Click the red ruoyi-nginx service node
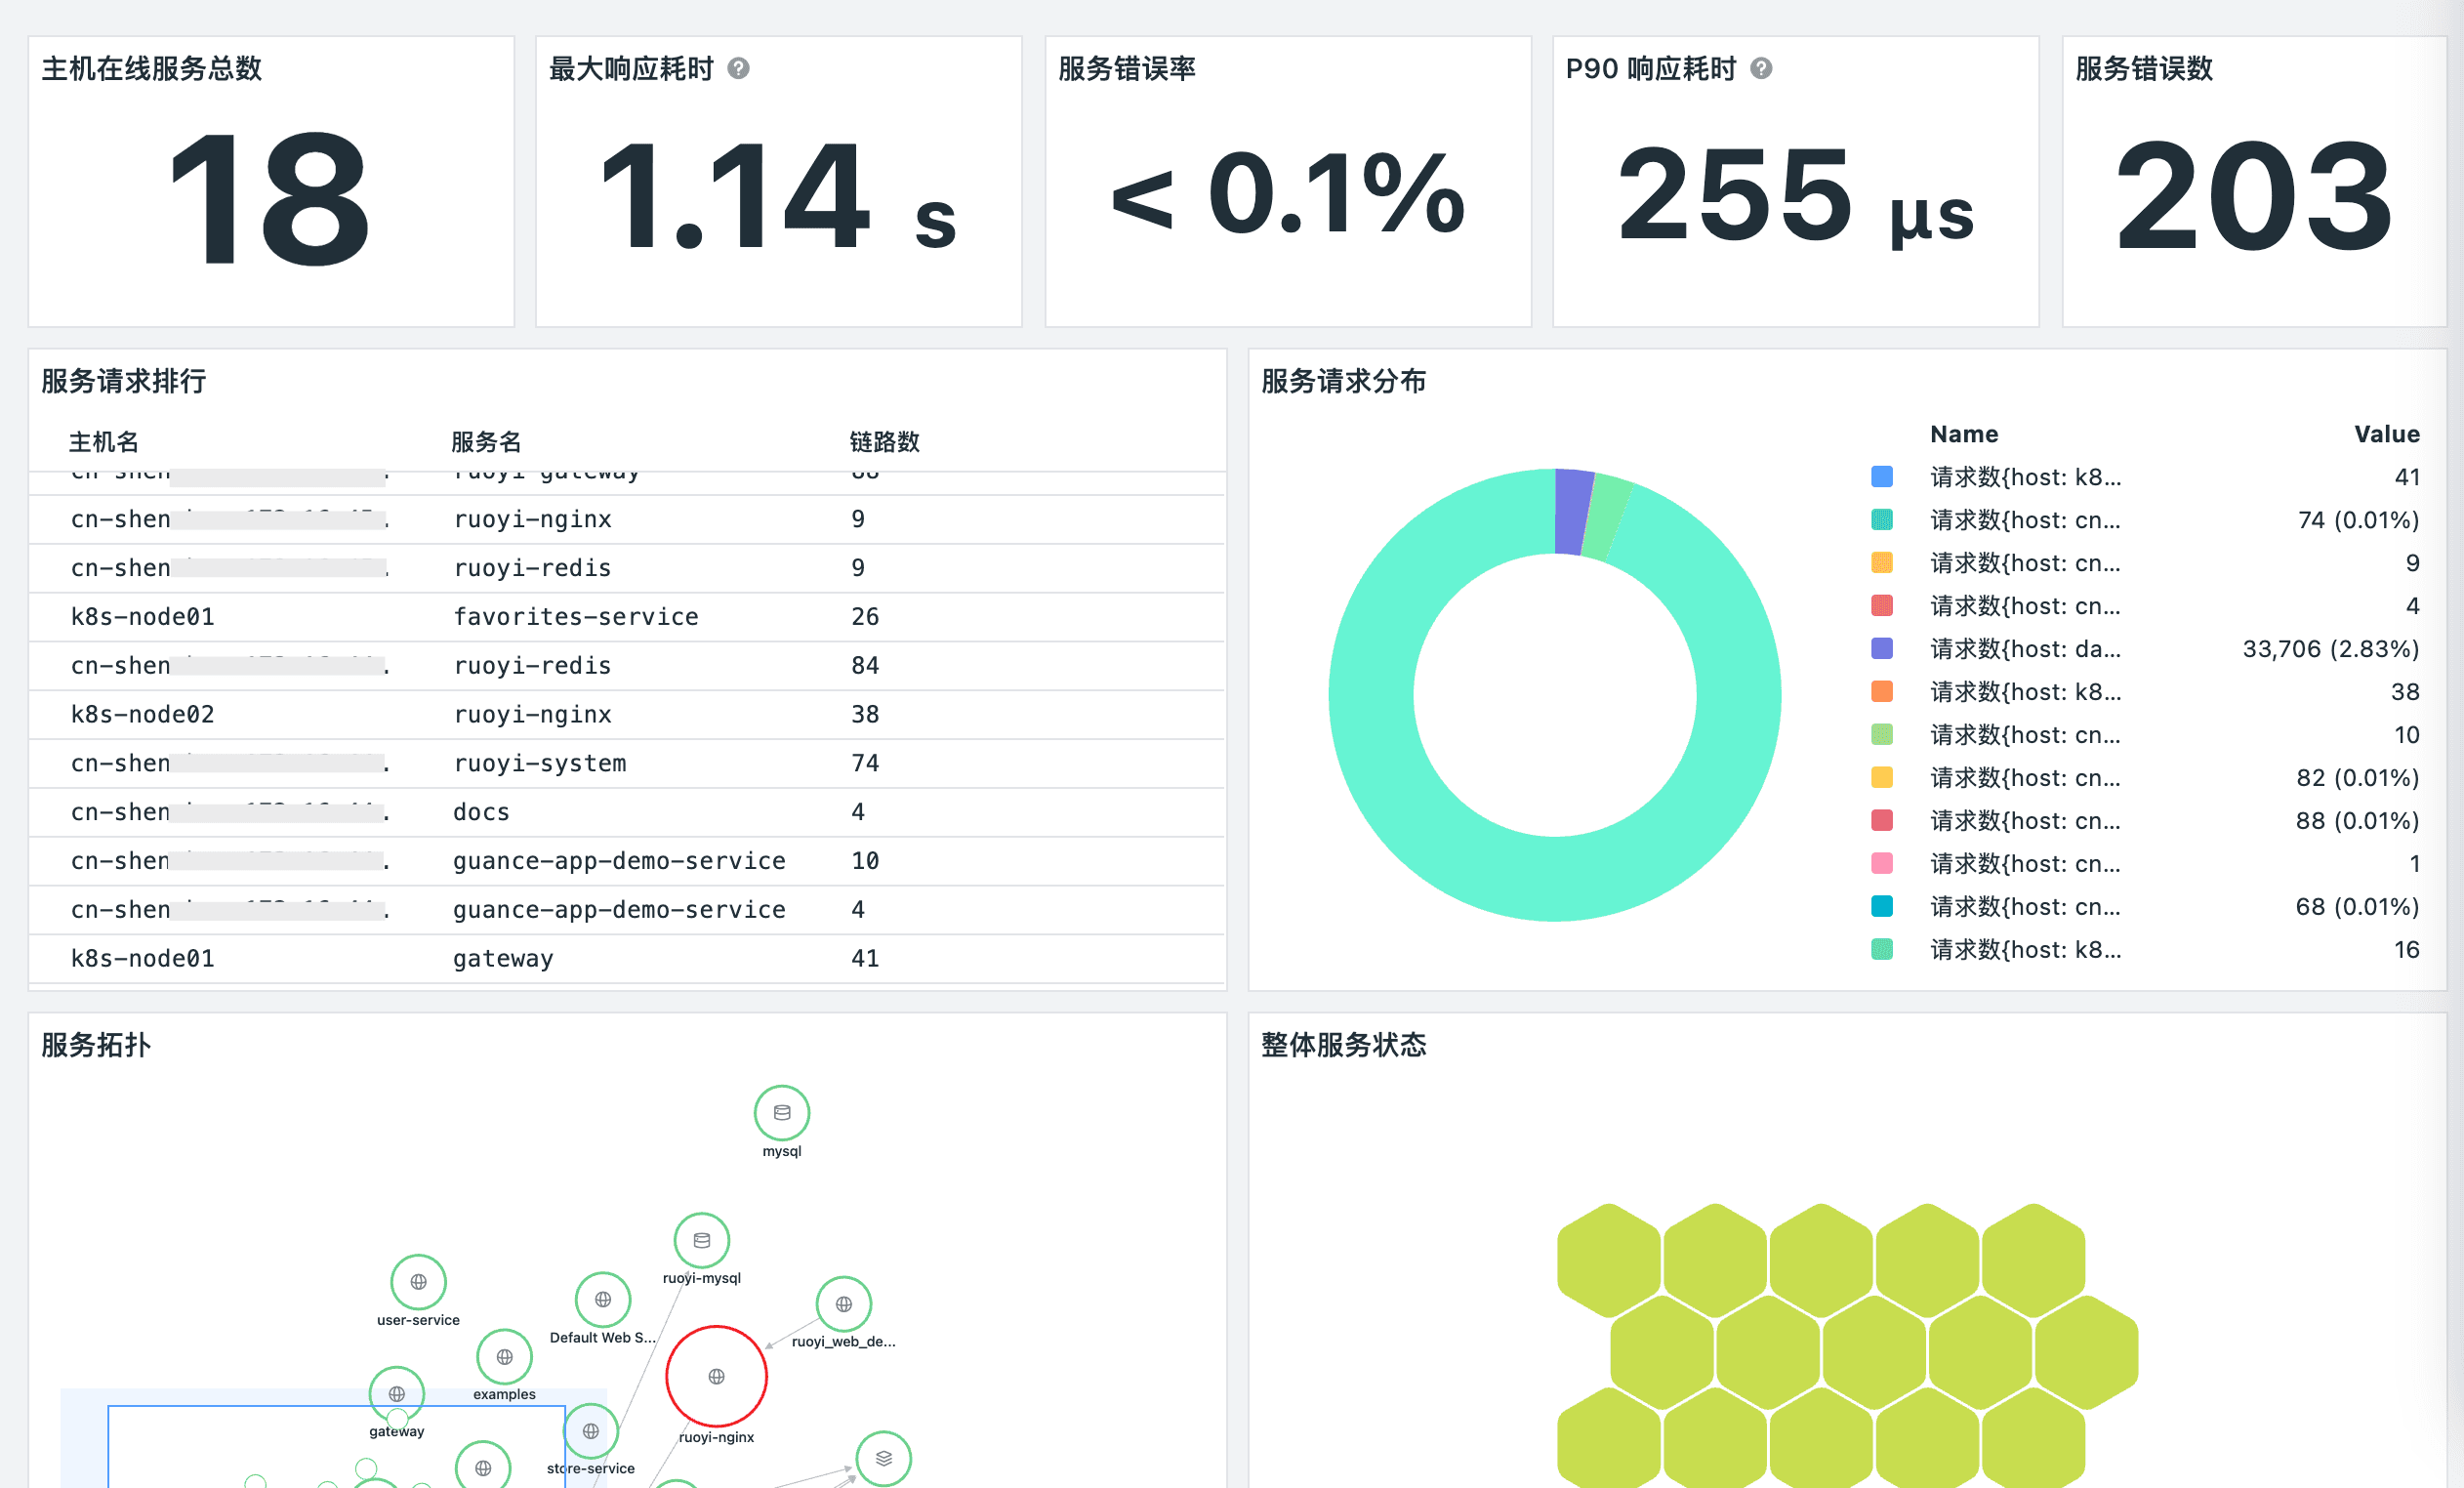Screen dimensions: 2464x1488 pos(716,1376)
